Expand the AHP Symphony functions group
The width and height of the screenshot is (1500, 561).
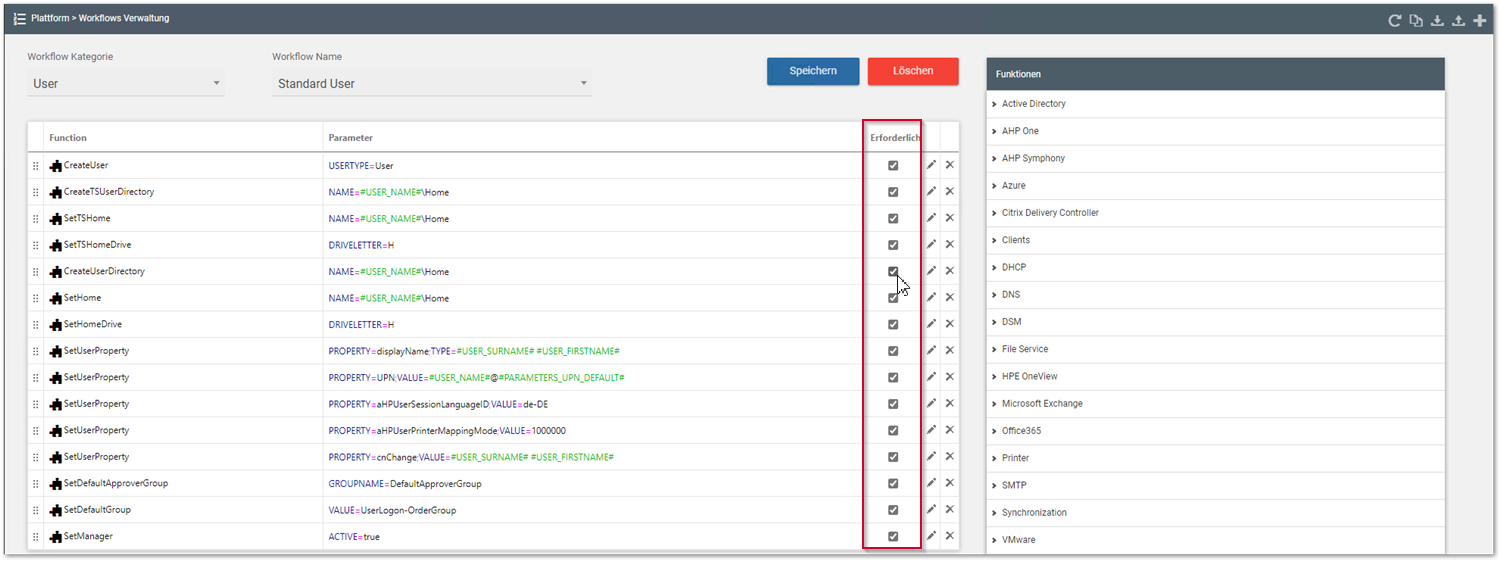(1215, 158)
